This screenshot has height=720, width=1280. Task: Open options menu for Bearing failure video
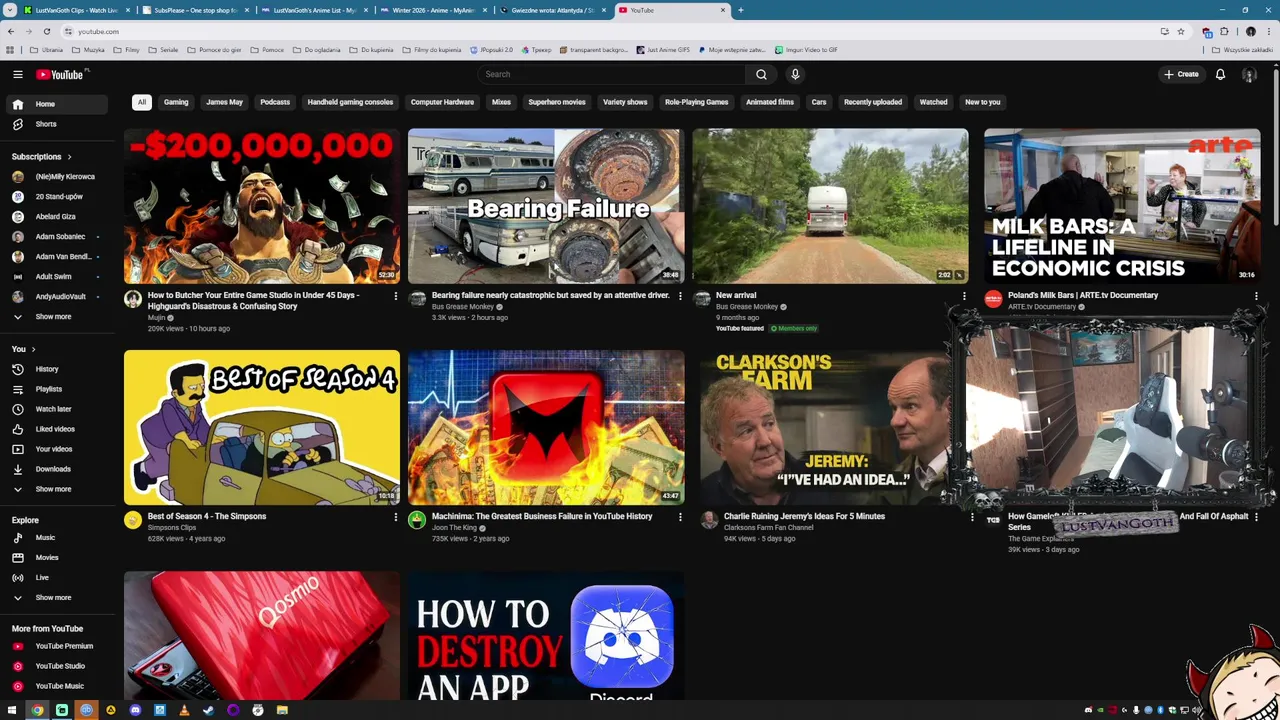click(x=680, y=296)
